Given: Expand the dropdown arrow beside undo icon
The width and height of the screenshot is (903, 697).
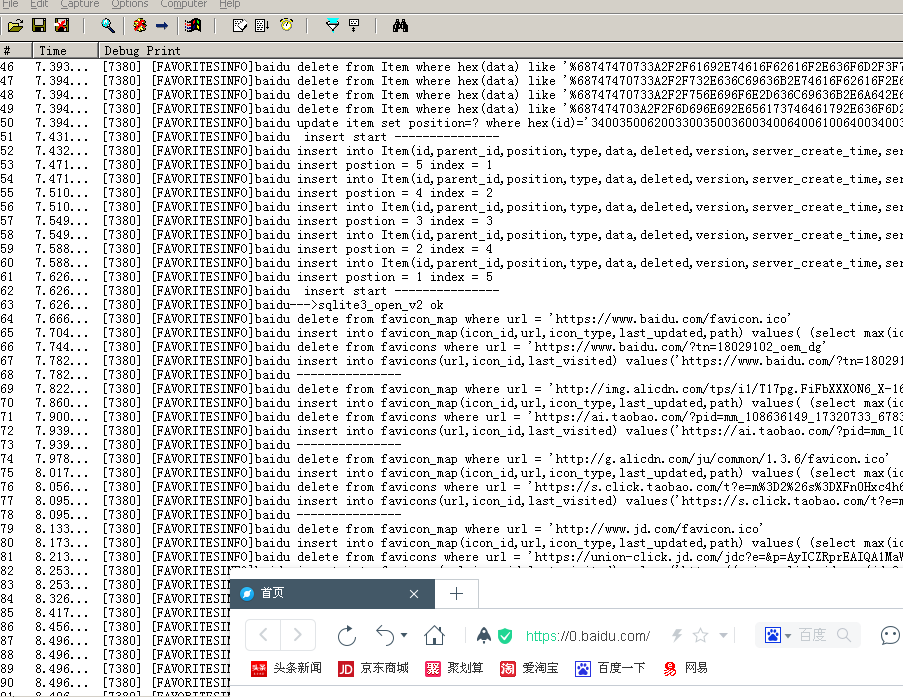Looking at the screenshot, I should [x=404, y=635].
